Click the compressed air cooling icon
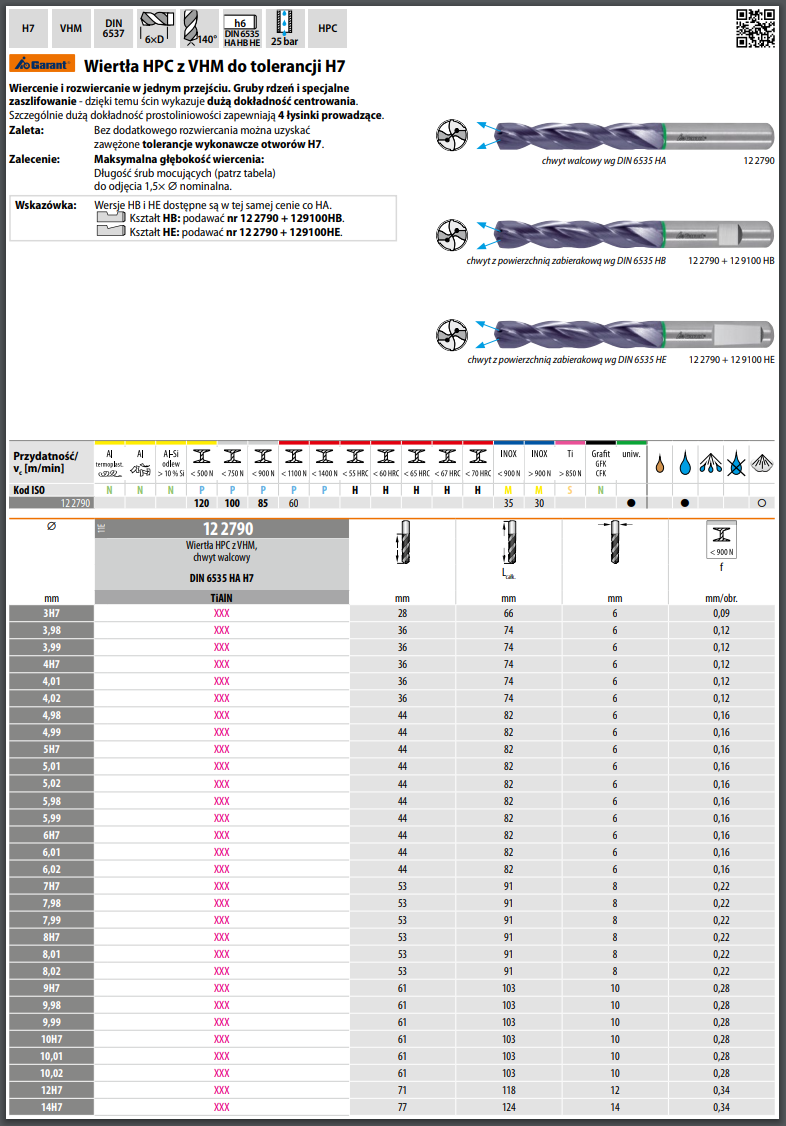 pyautogui.click(x=762, y=463)
